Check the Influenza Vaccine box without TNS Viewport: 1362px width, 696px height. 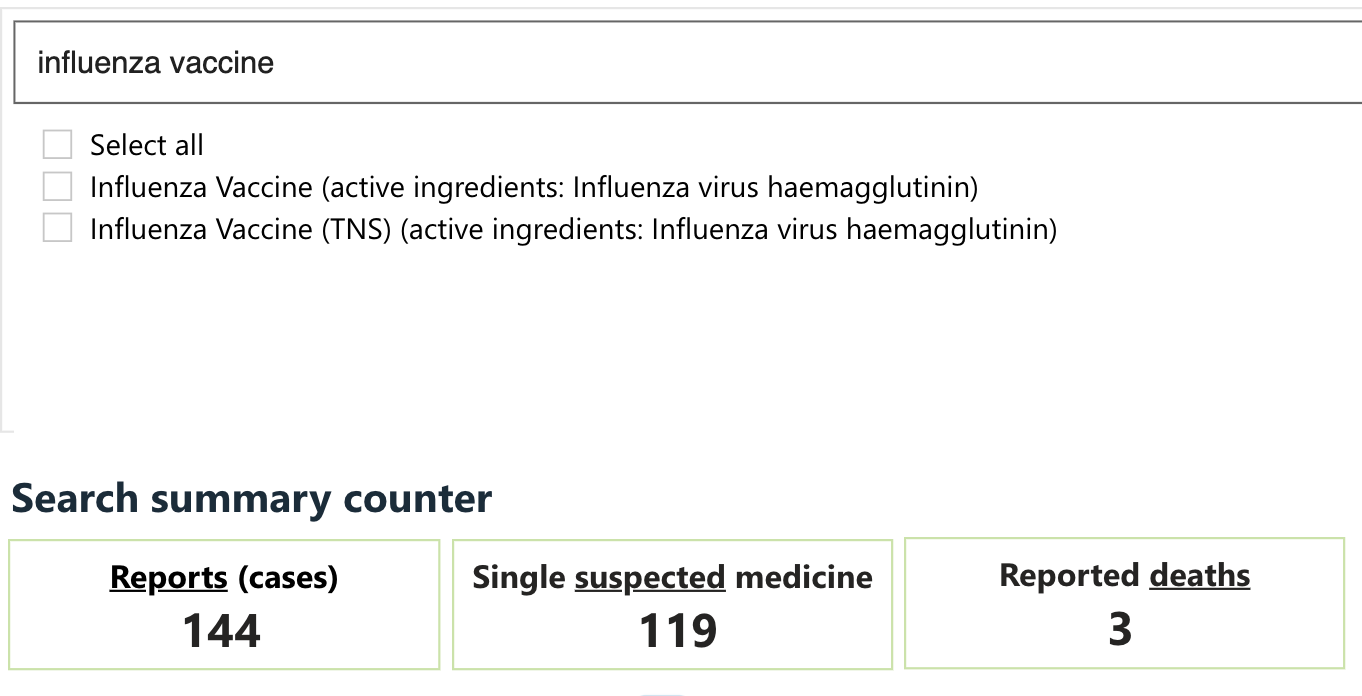(58, 187)
